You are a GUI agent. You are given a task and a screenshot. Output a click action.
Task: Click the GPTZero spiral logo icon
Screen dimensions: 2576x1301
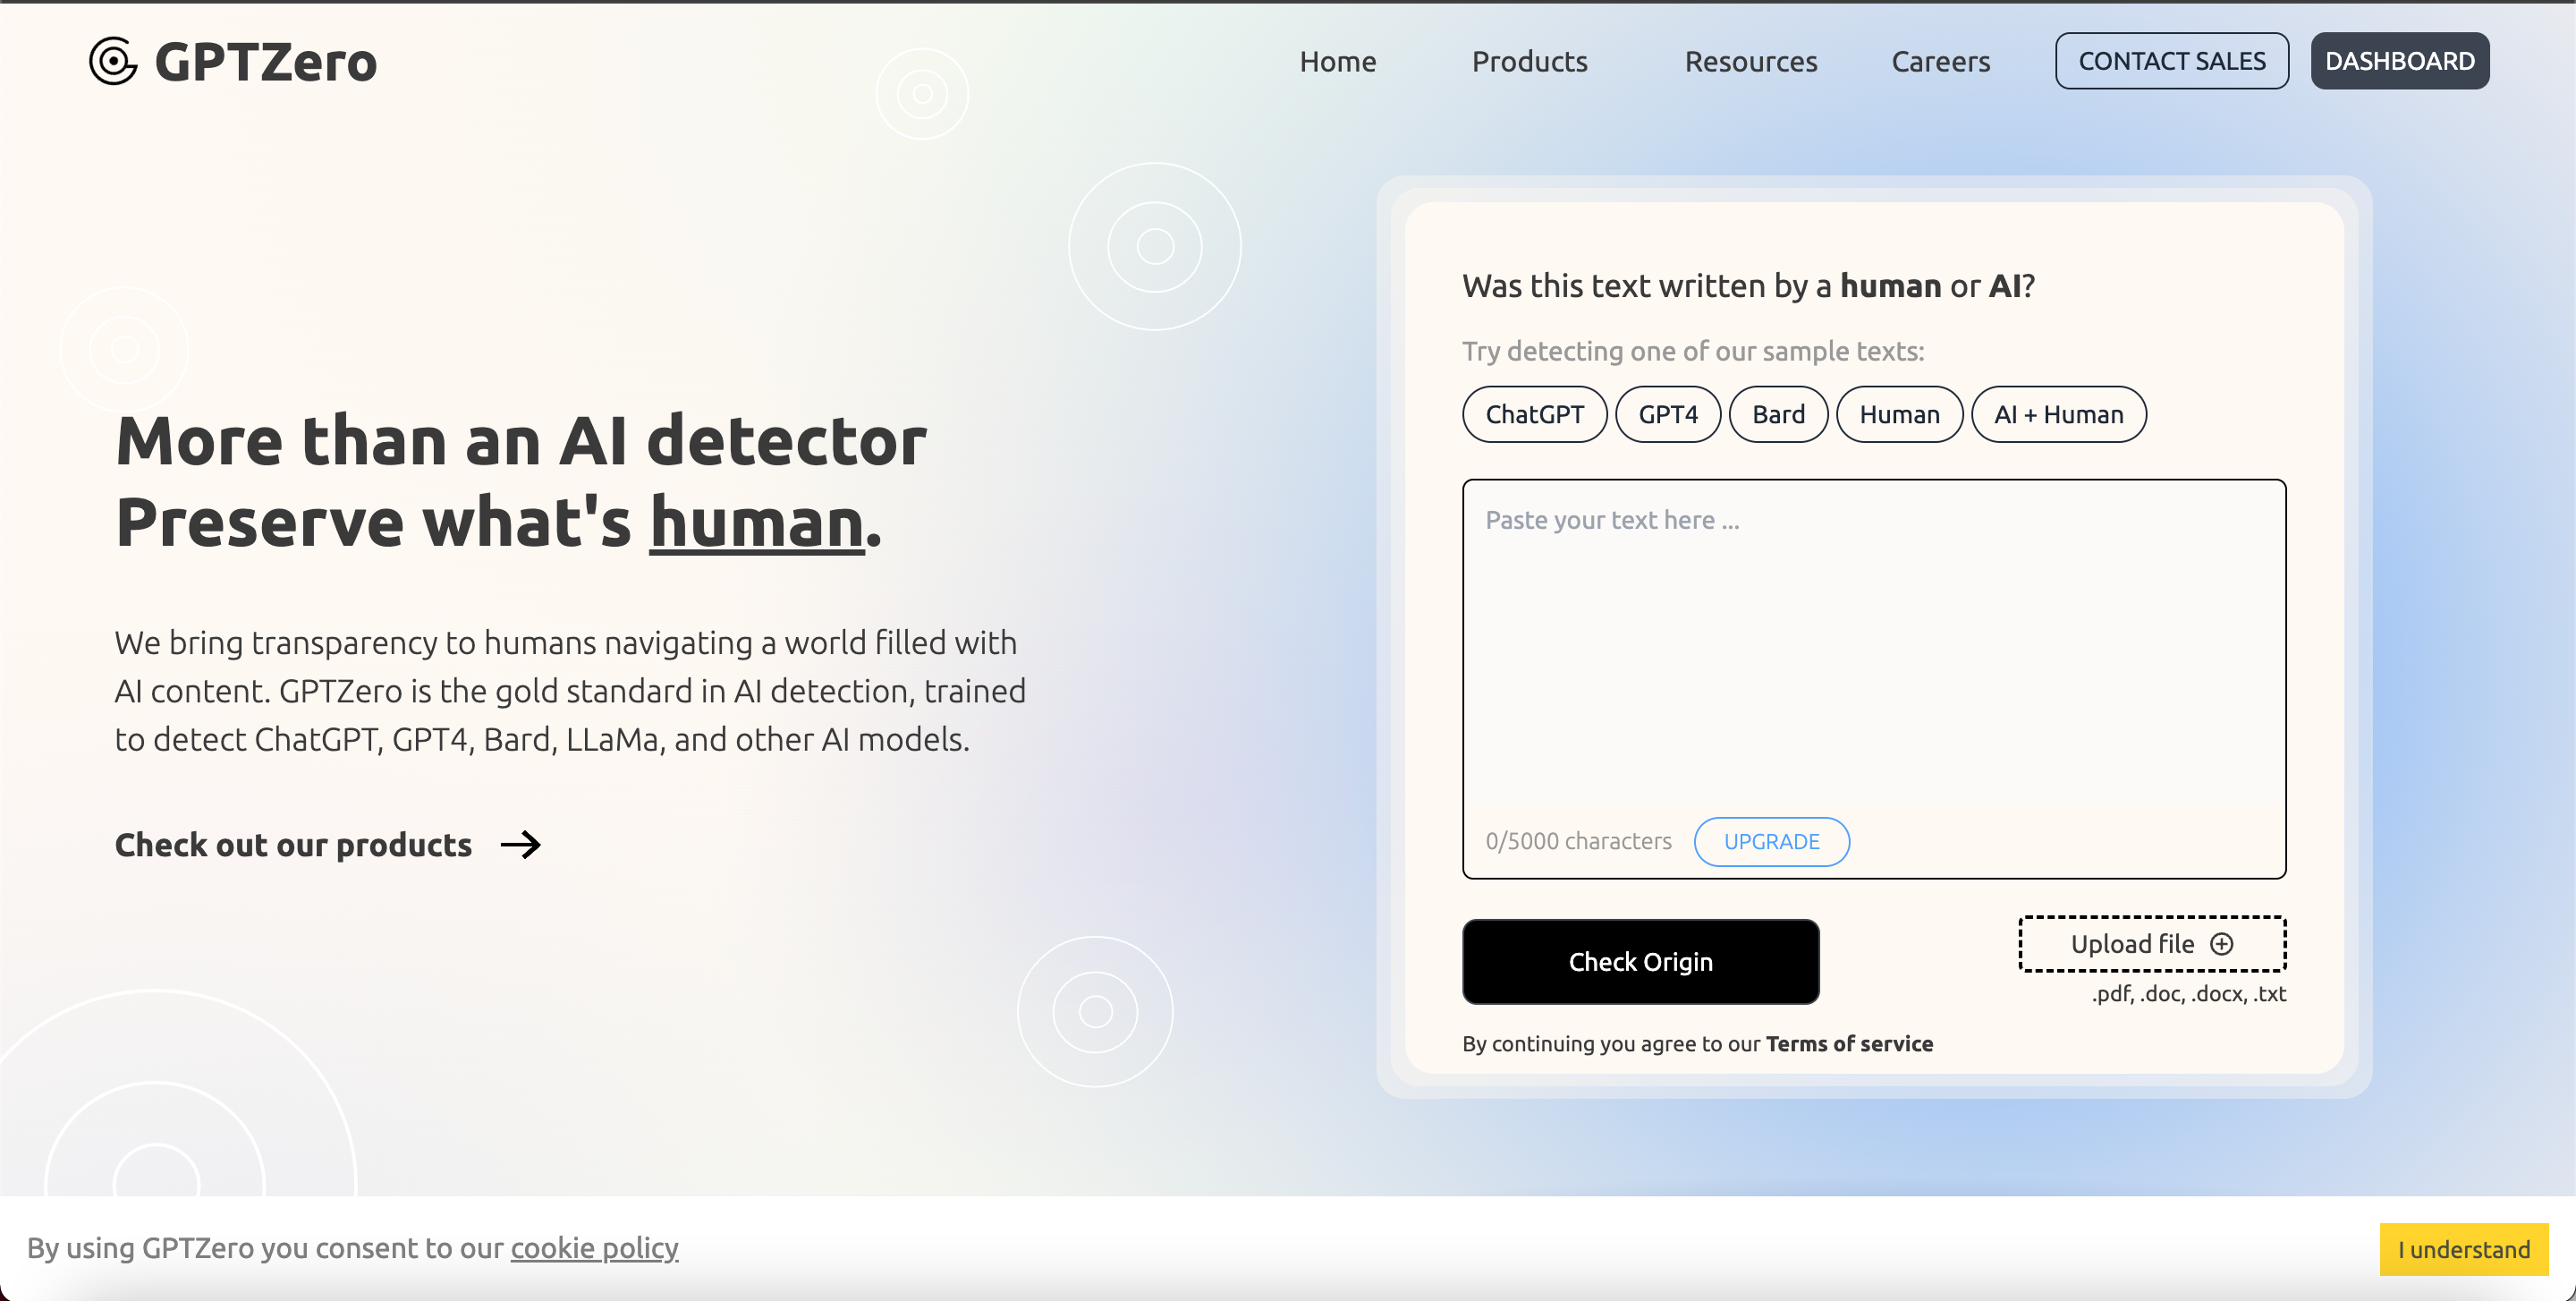[x=113, y=61]
